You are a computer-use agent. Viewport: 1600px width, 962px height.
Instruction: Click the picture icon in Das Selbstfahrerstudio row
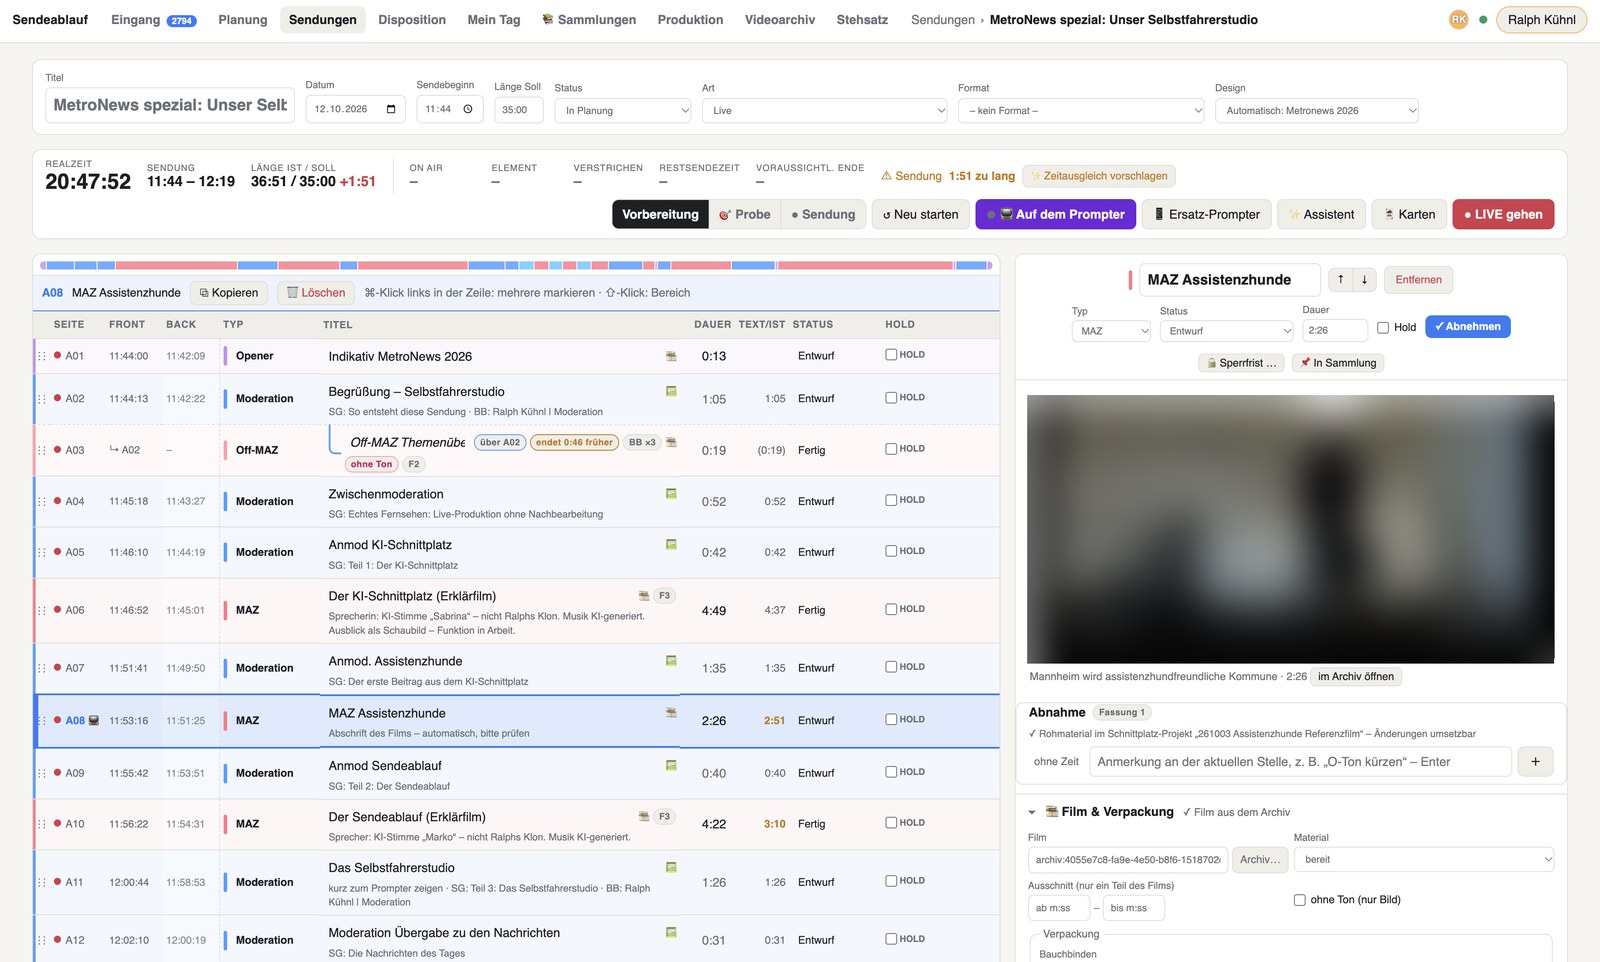pos(671,867)
